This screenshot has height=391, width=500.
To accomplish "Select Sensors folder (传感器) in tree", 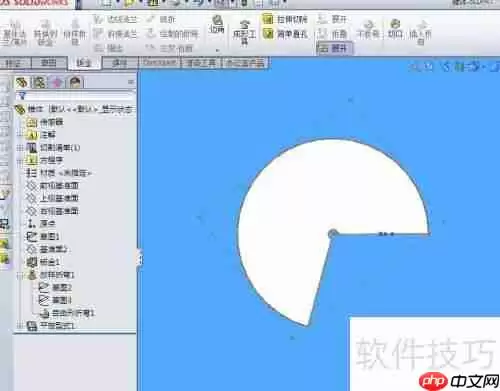I will [45, 122].
